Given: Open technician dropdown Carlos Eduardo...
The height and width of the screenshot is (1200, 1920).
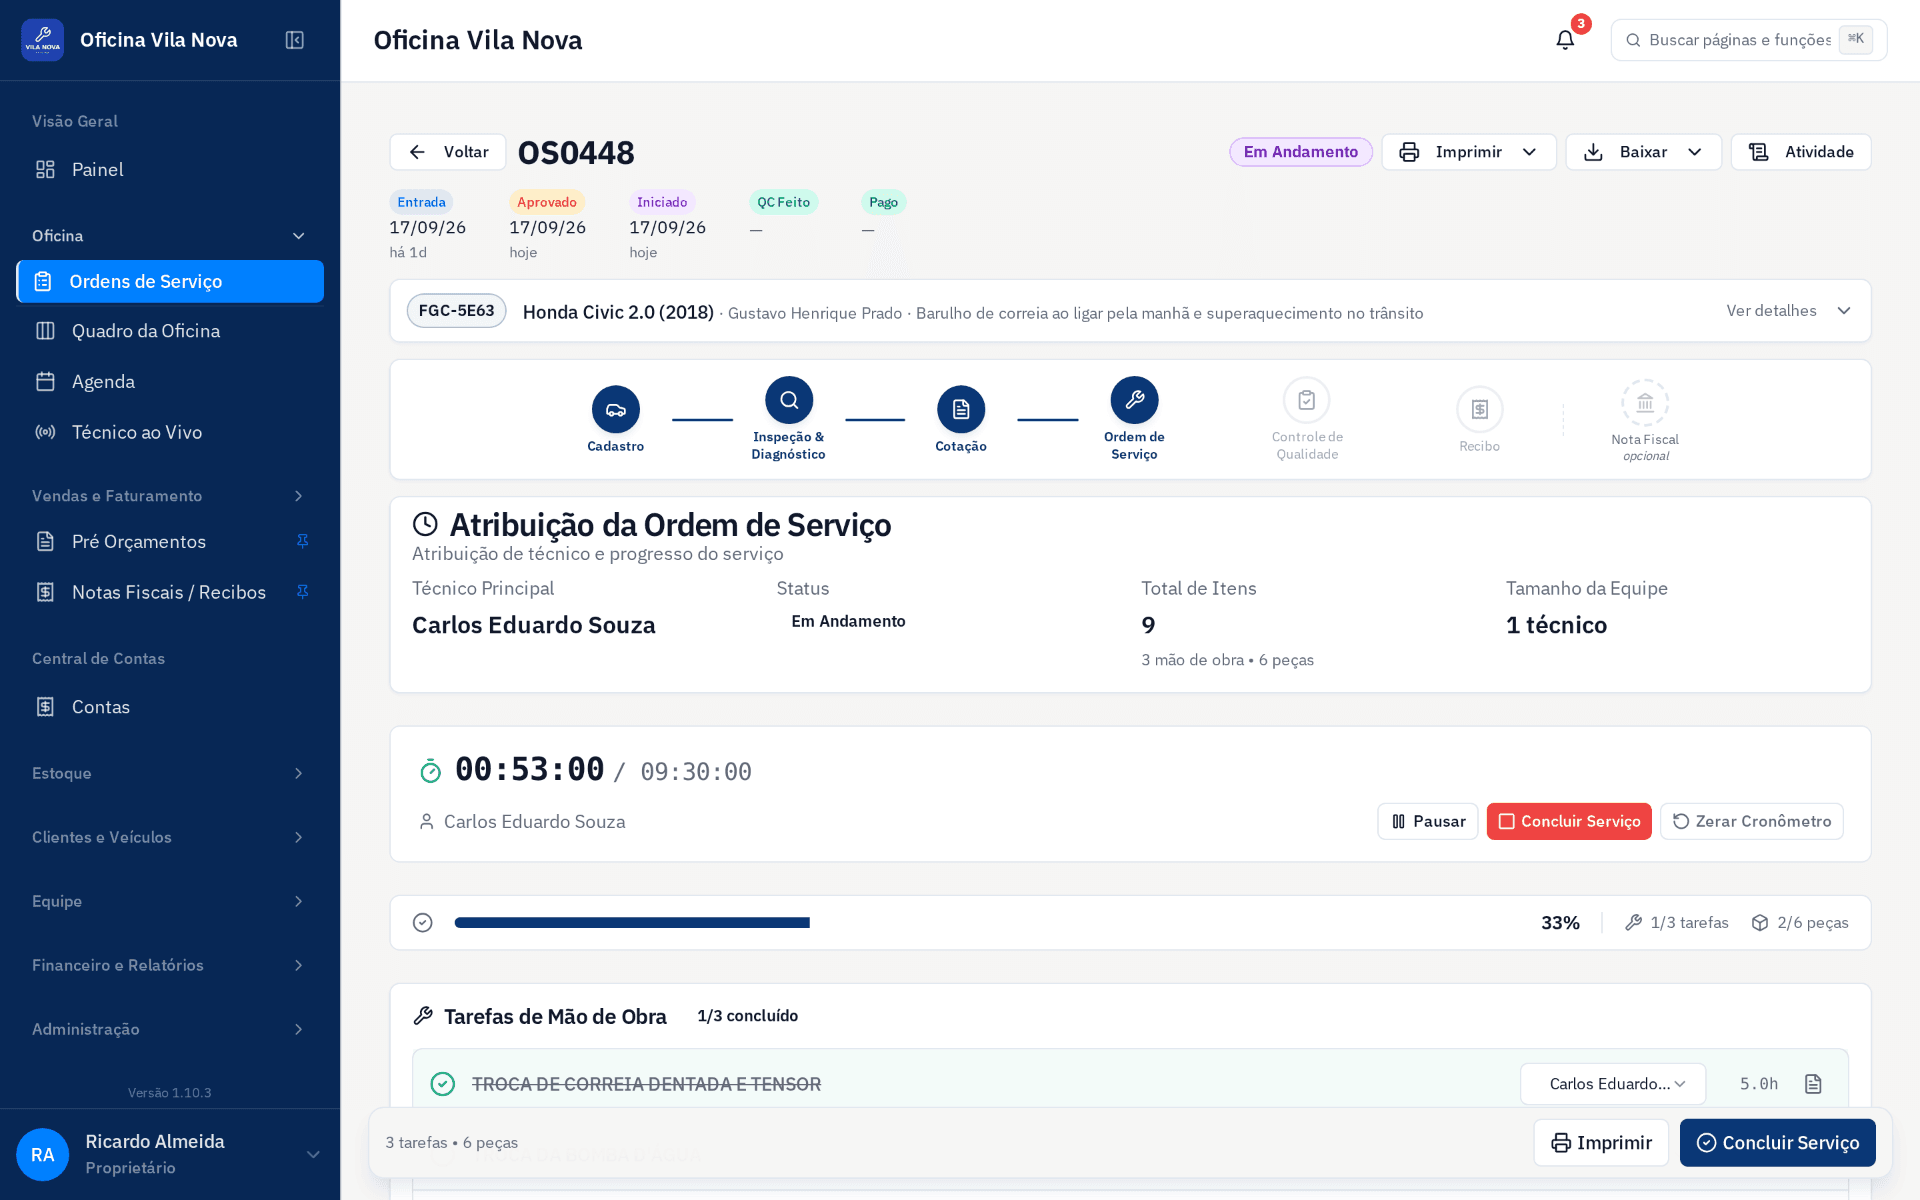Looking at the screenshot, I should coord(1613,1084).
